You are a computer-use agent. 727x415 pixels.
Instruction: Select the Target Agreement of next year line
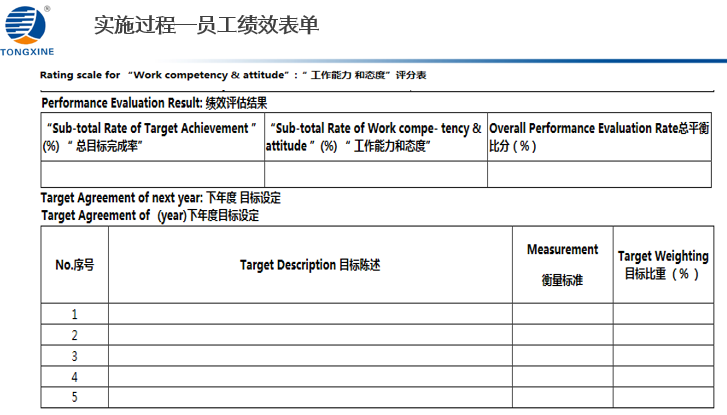[x=160, y=198]
